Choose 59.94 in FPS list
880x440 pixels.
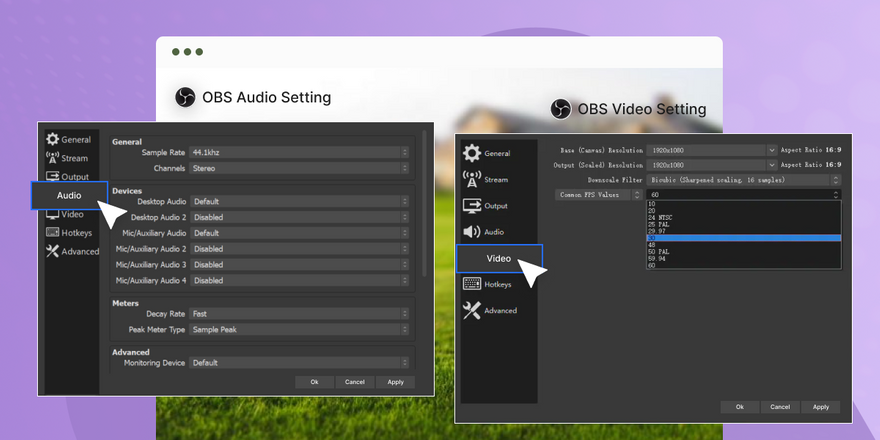pyautogui.click(x=744, y=259)
